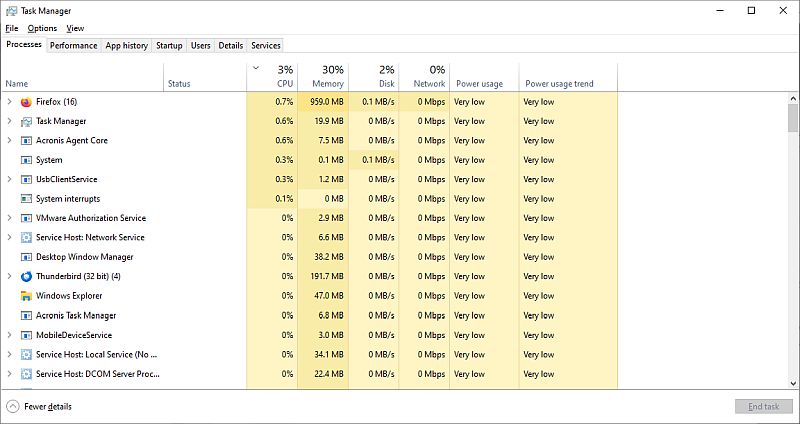Screen dimensions: 800x424
Task: Sort processes by Network column
Action: [x=424, y=78]
